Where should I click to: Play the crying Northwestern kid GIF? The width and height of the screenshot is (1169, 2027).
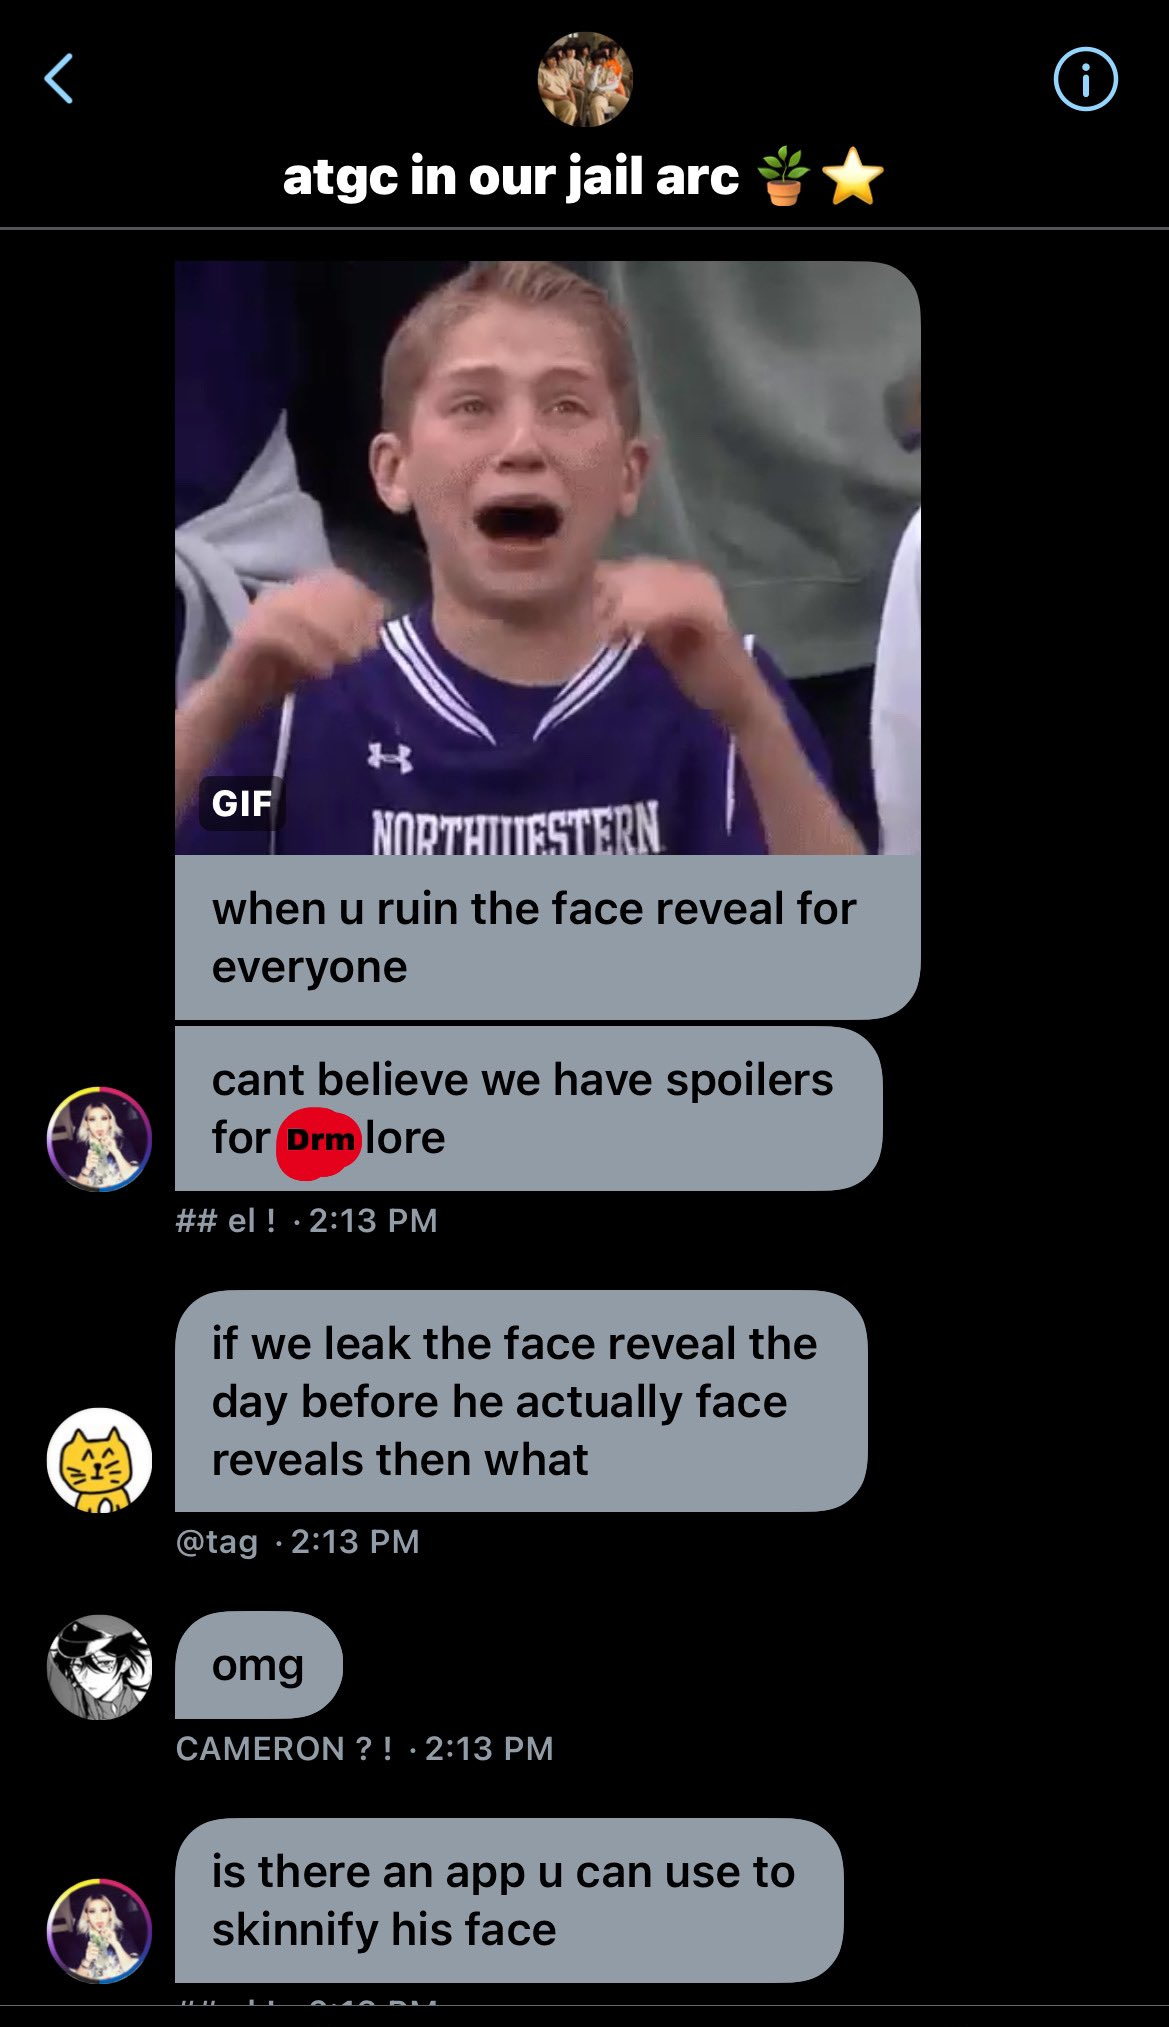click(547, 558)
